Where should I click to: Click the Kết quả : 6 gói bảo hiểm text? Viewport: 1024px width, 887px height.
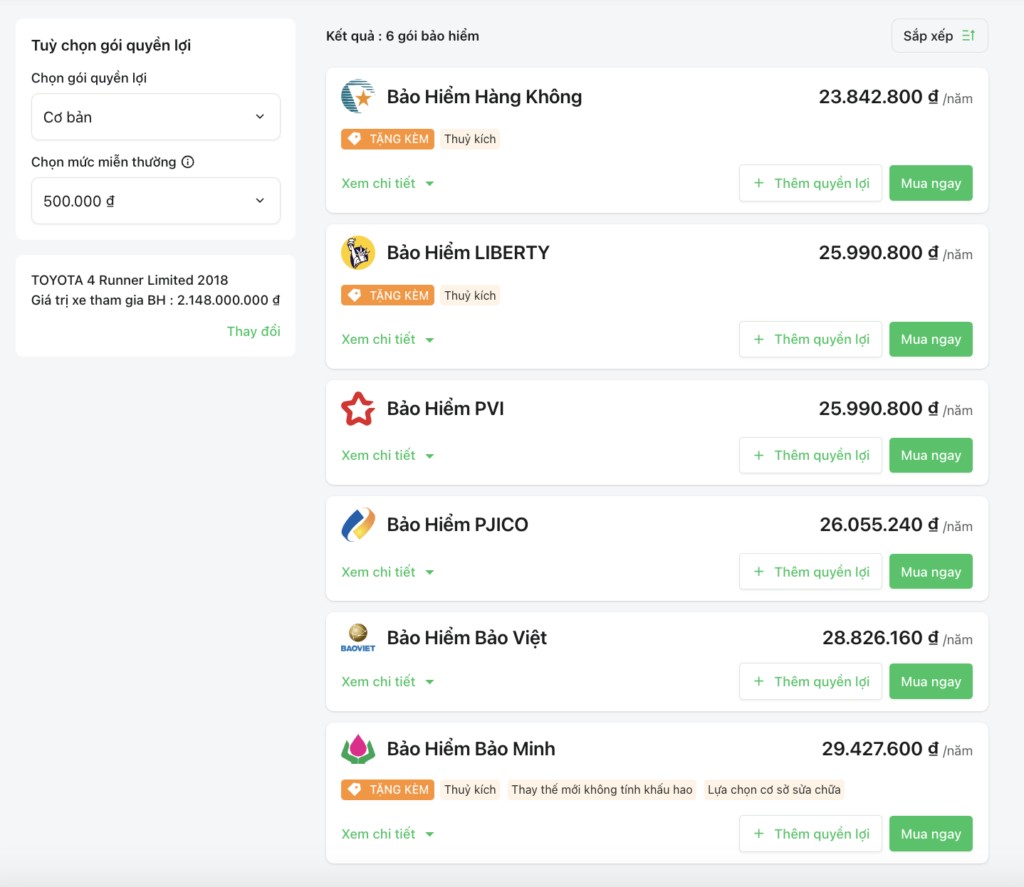[x=402, y=36]
